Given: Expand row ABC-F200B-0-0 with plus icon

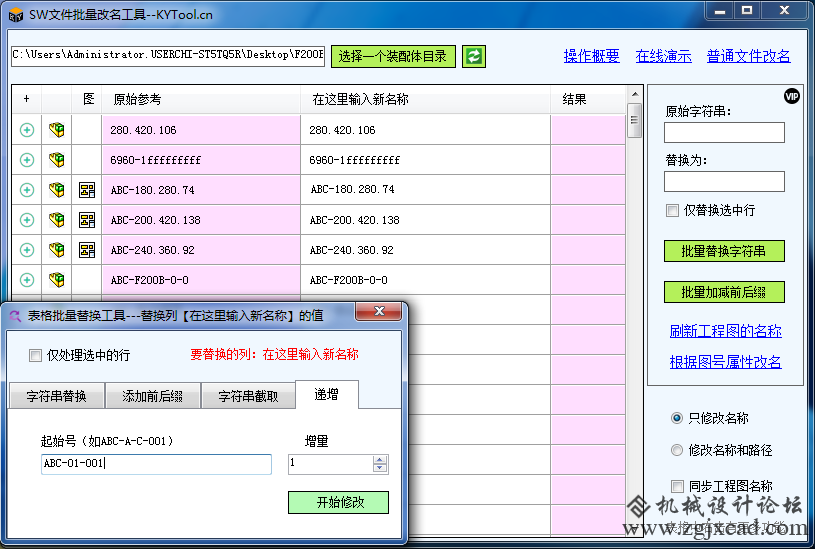Looking at the screenshot, I should click(x=27, y=280).
